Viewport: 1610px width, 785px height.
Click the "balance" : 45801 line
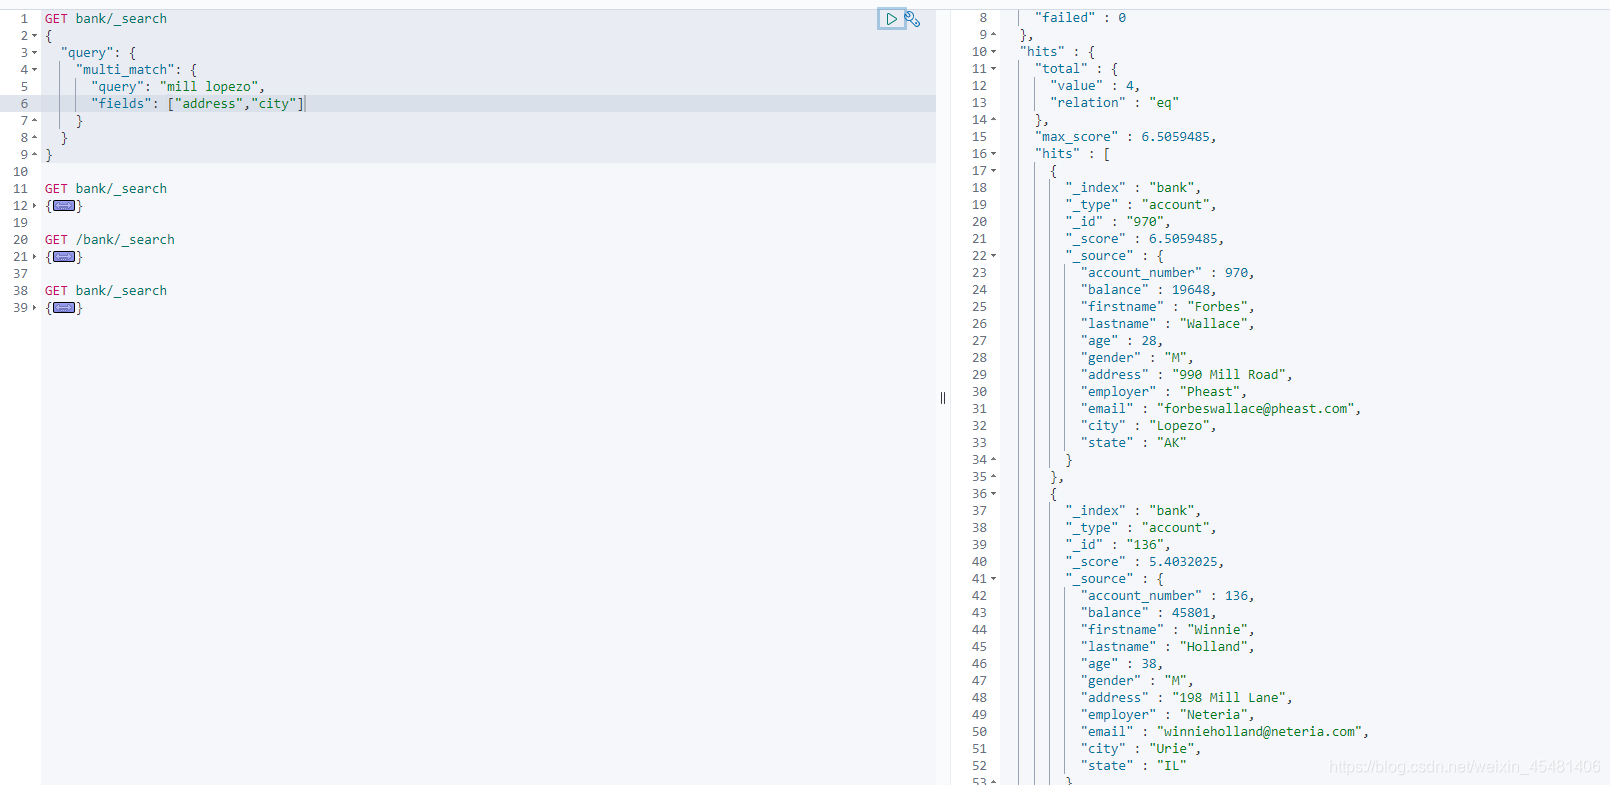(1148, 613)
